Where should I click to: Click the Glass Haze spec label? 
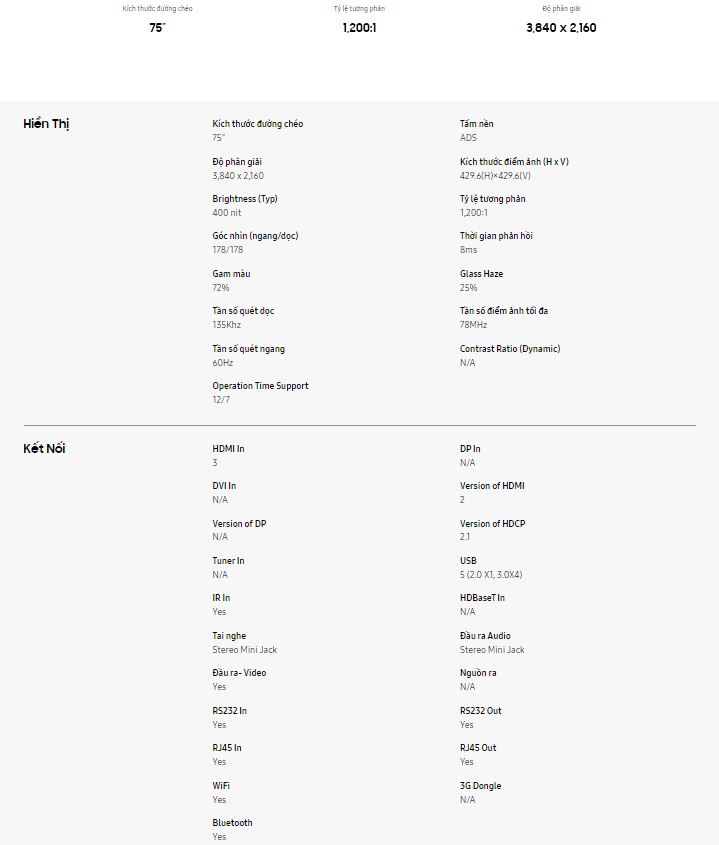482,274
